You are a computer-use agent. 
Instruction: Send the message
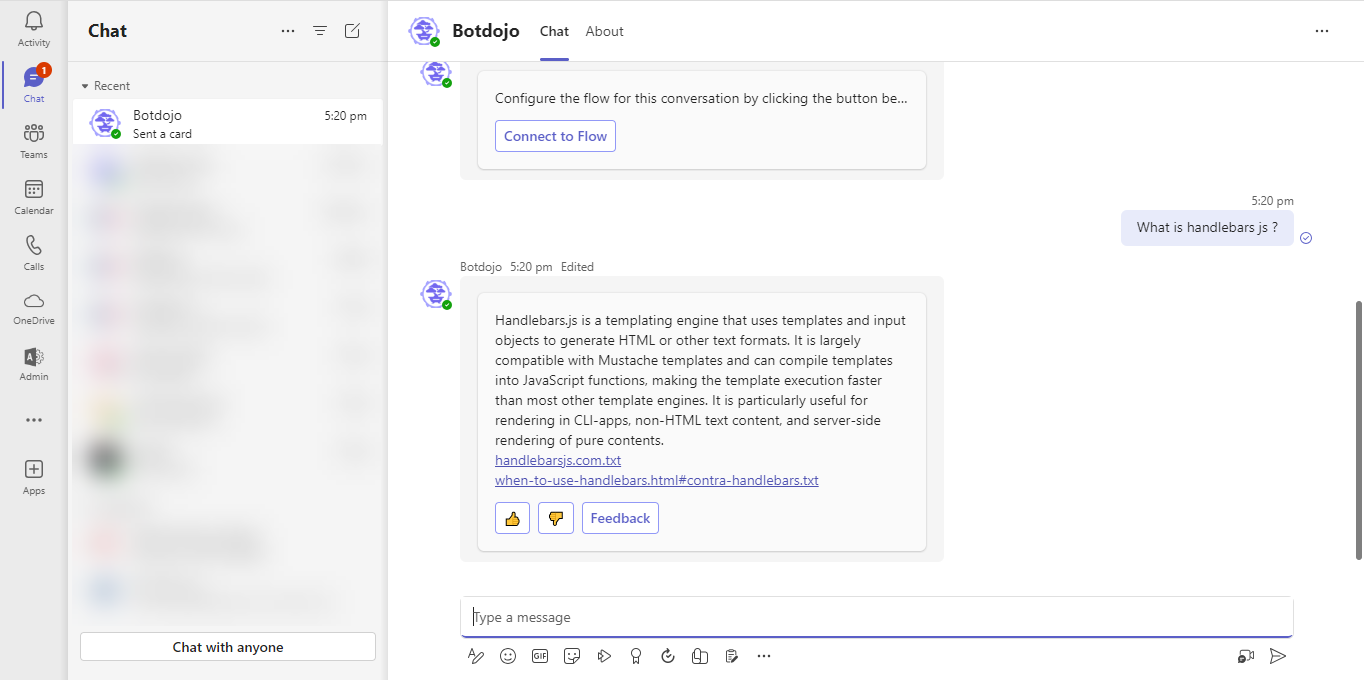[x=1277, y=656]
